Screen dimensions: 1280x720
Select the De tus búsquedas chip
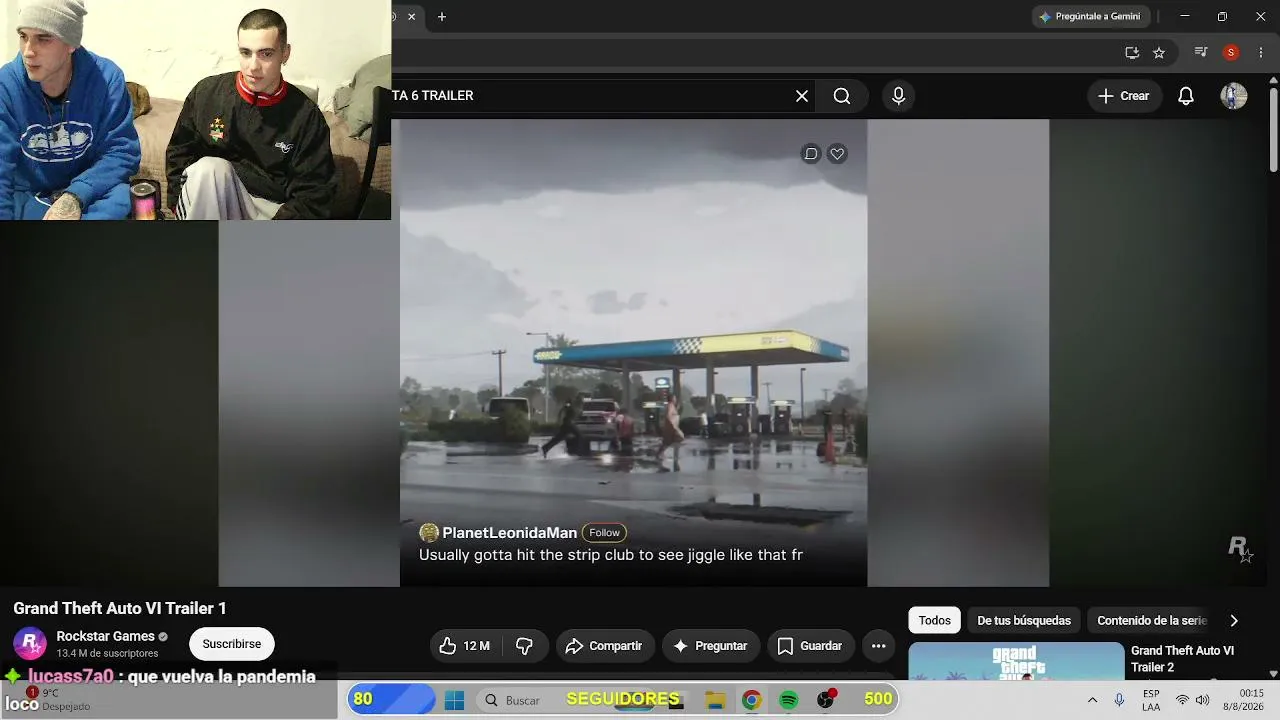click(x=1024, y=621)
